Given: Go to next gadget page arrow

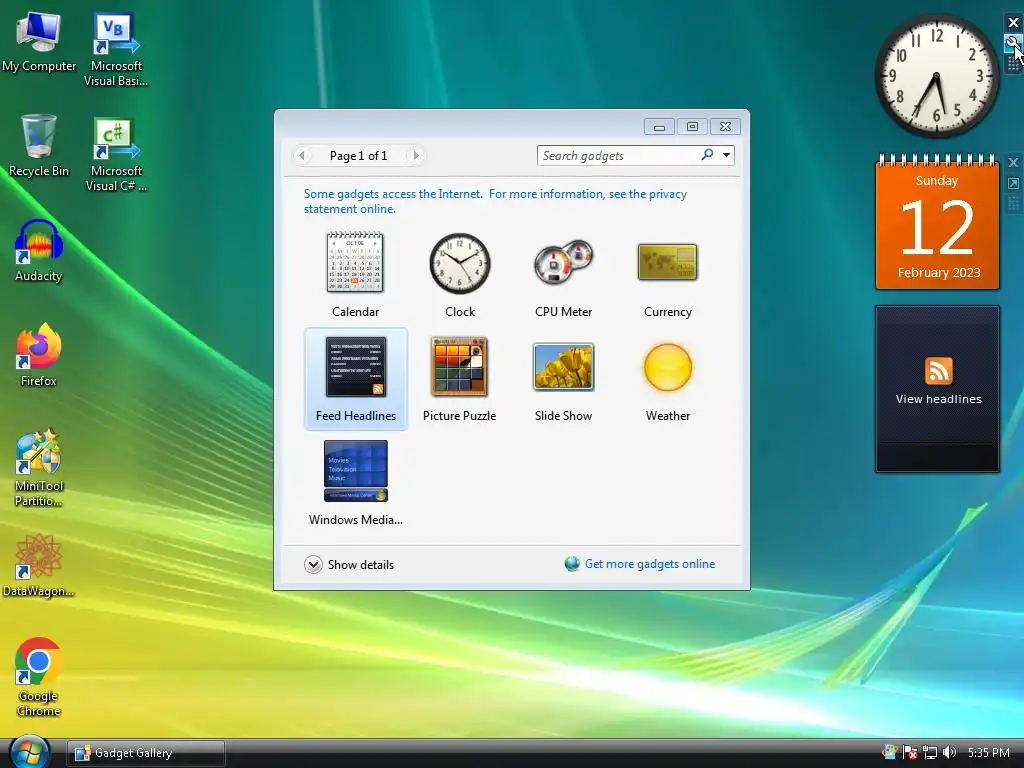Looking at the screenshot, I should pos(415,155).
